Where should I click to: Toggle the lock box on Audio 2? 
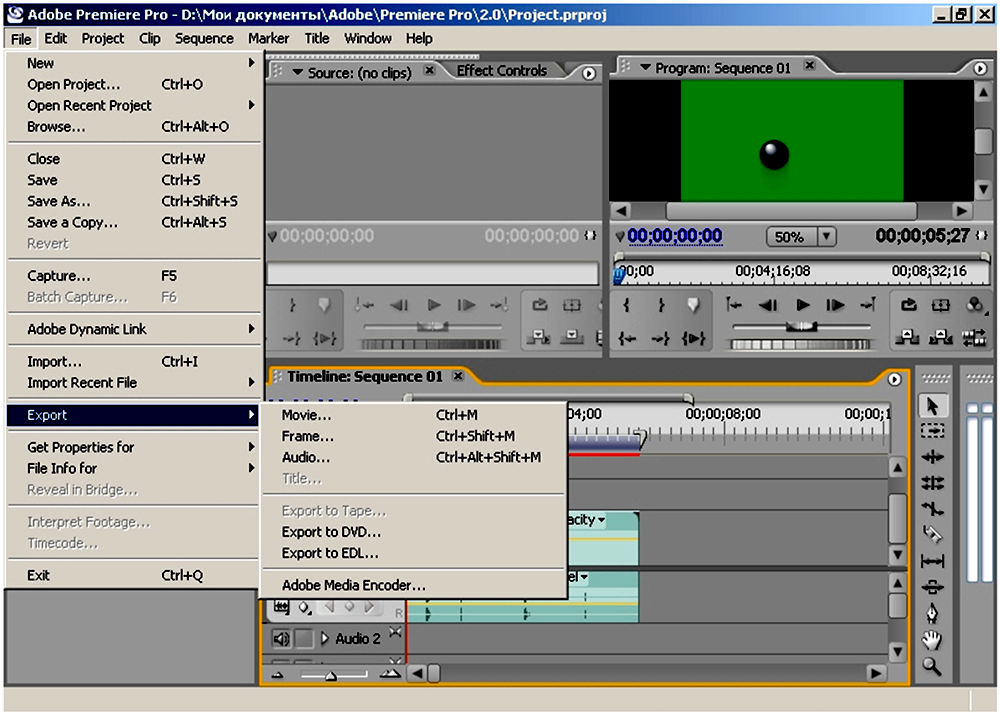[x=304, y=638]
